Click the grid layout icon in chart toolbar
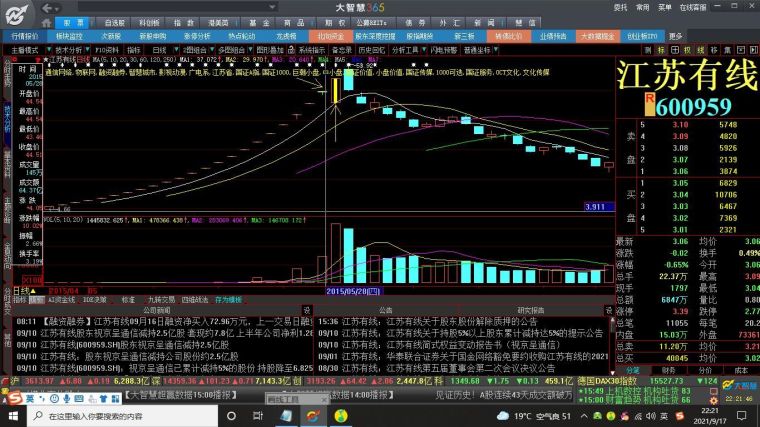 point(675,50)
